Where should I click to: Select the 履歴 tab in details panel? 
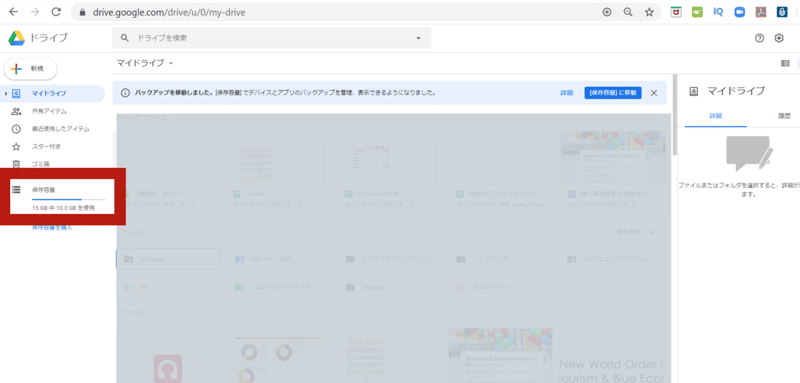coord(784,116)
